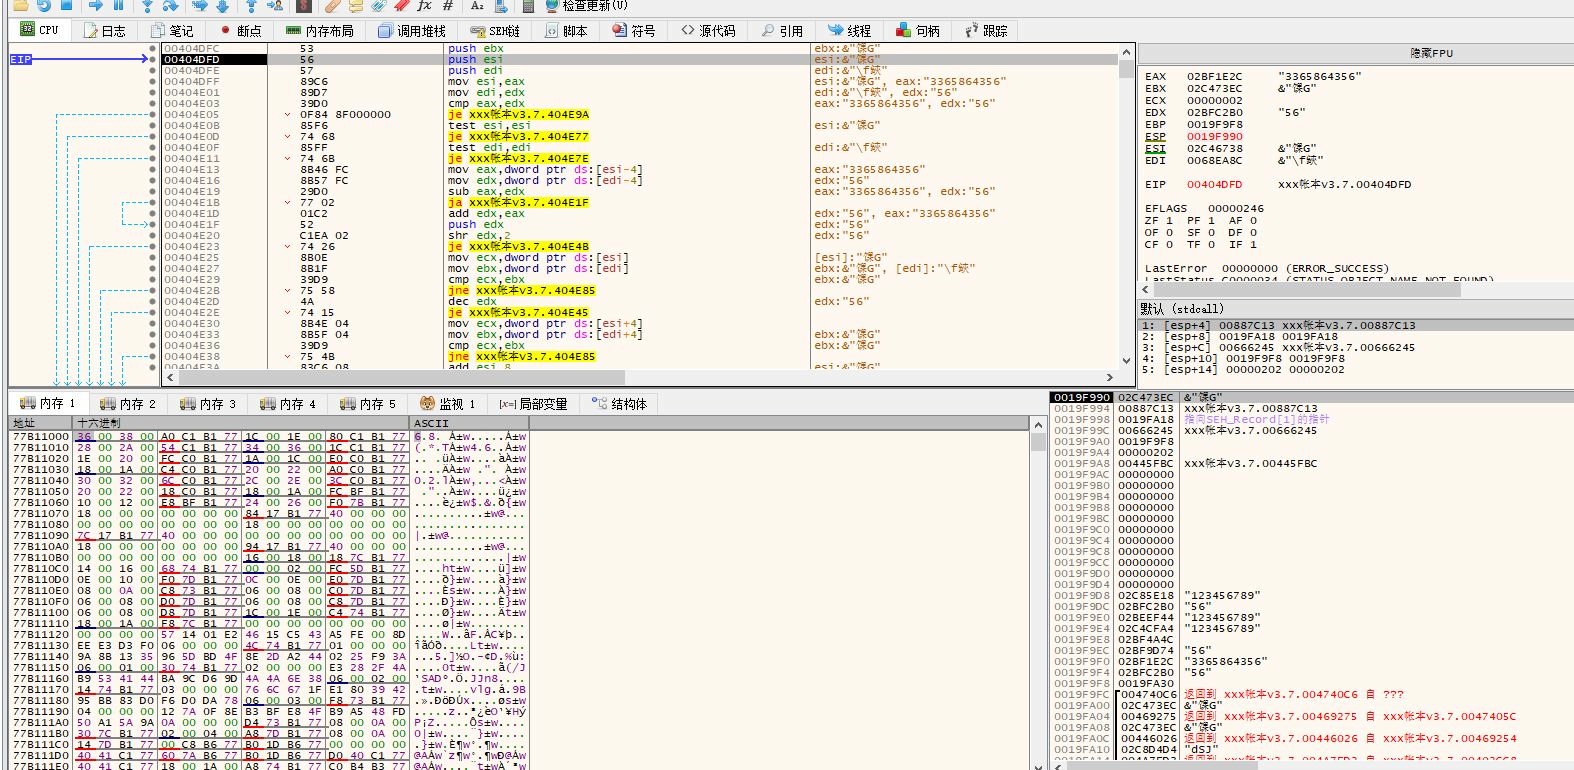
Task: Click the Restart program toolbar icon
Action: point(44,5)
